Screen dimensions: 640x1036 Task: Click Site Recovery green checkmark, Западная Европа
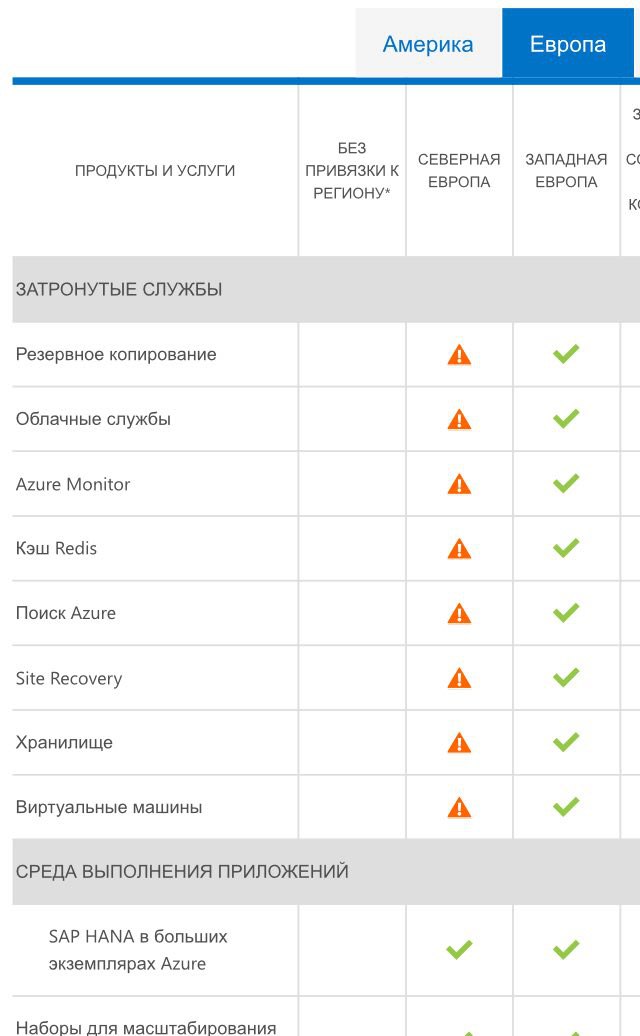(x=566, y=677)
